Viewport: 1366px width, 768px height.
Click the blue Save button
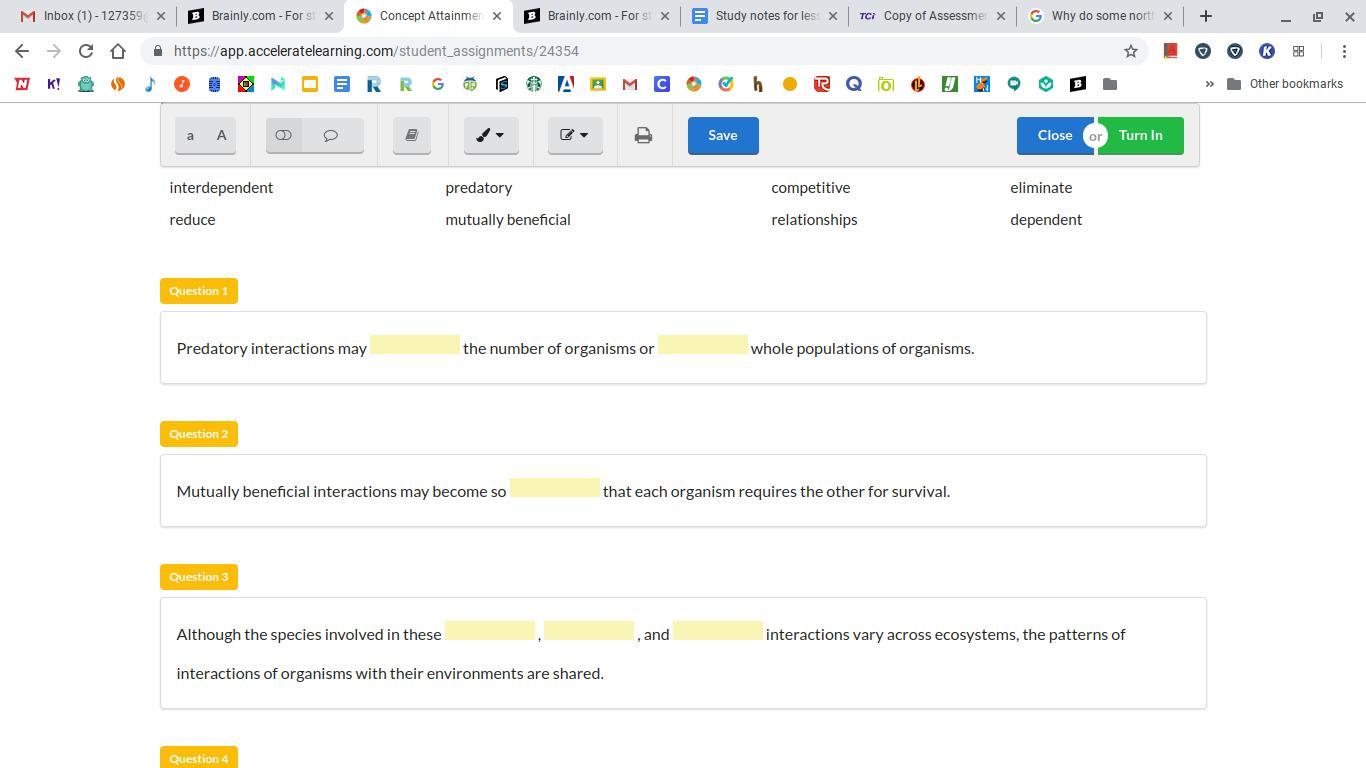pos(722,135)
